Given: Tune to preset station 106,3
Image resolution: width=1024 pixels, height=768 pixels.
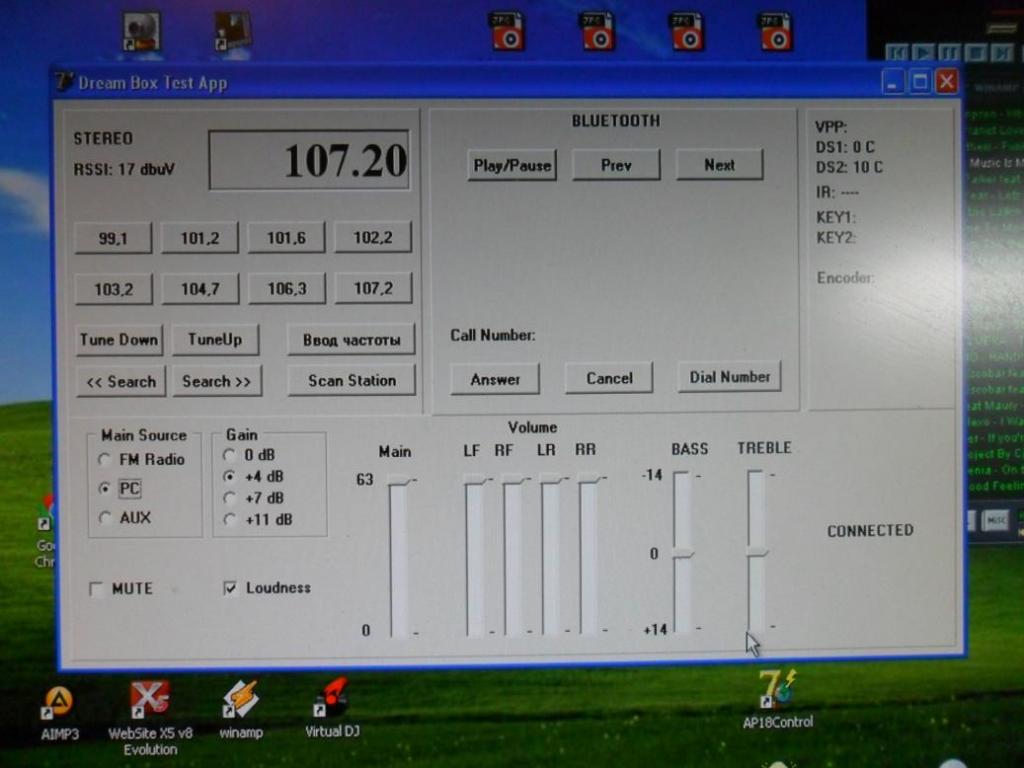Looking at the screenshot, I should [287, 288].
